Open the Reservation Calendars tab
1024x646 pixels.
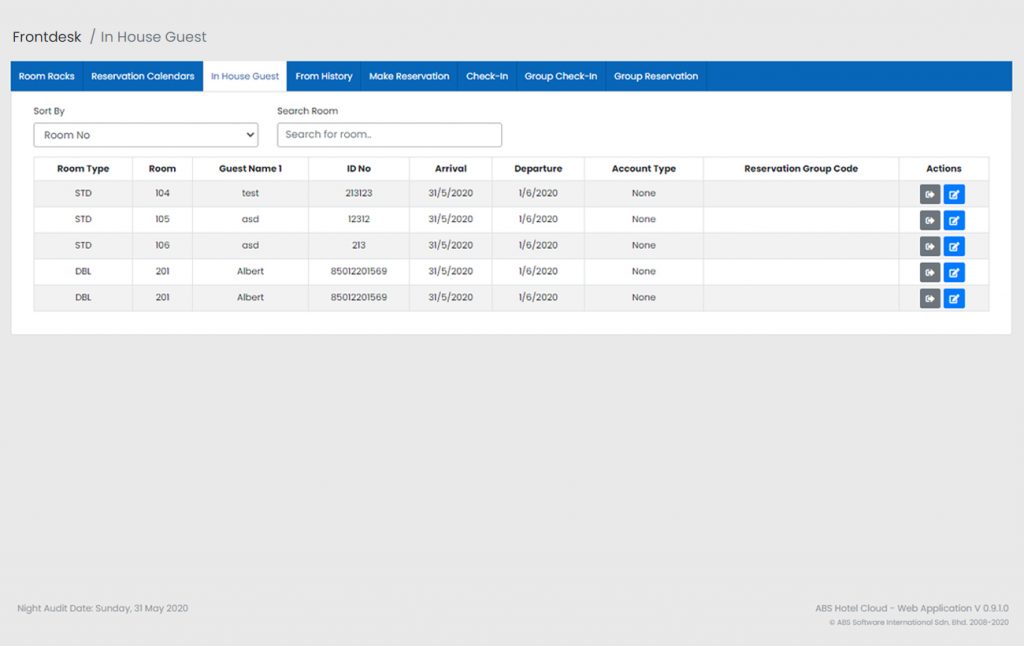[x=142, y=76]
